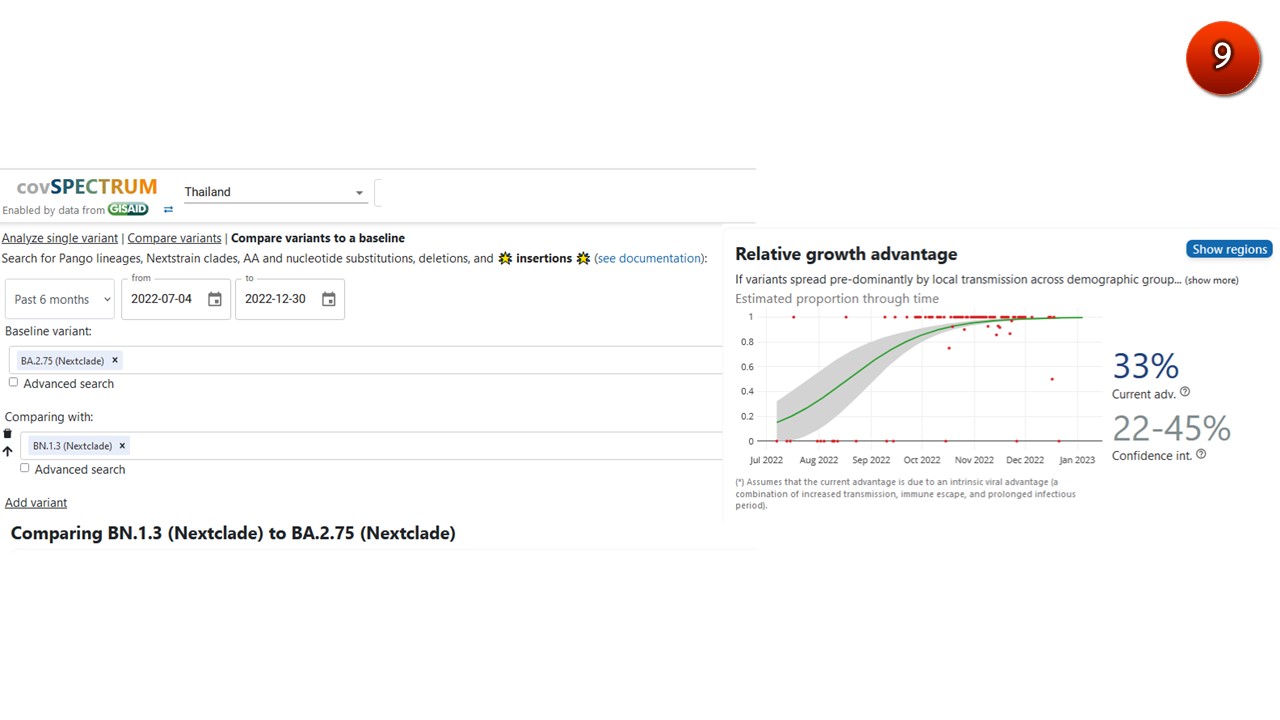This screenshot has width=1280, height=720.
Task: Click the help icon beside Confidence int.
Action: (1201, 454)
